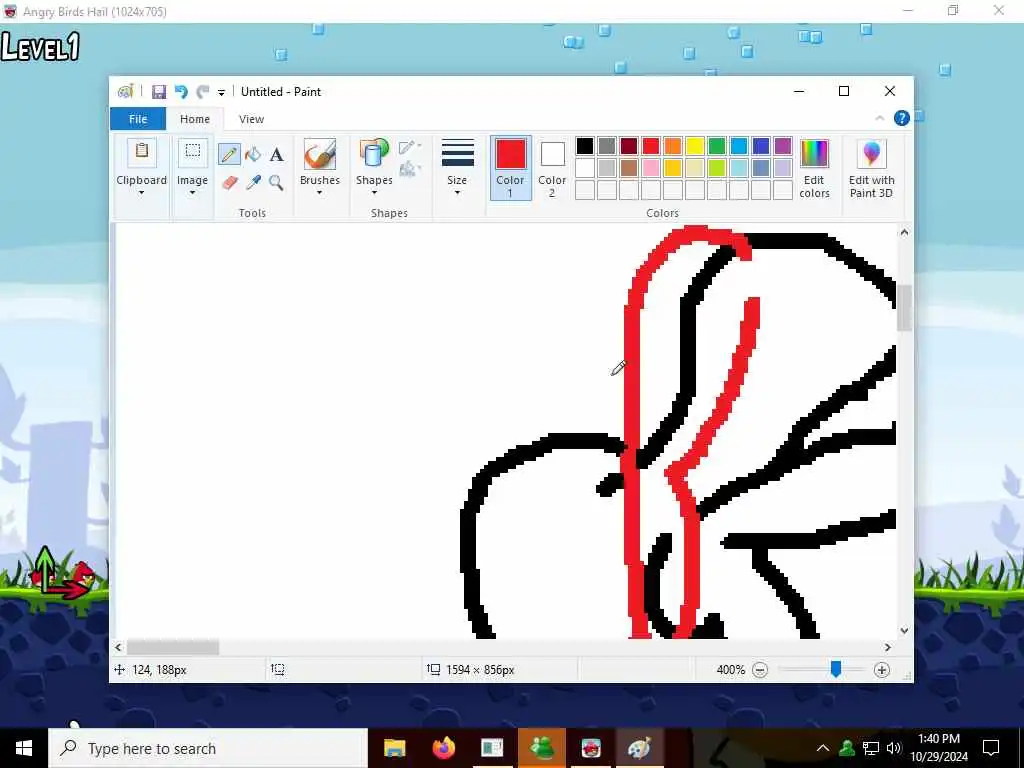Open the Windows Start menu
This screenshot has height=768, width=1024.
[x=24, y=748]
